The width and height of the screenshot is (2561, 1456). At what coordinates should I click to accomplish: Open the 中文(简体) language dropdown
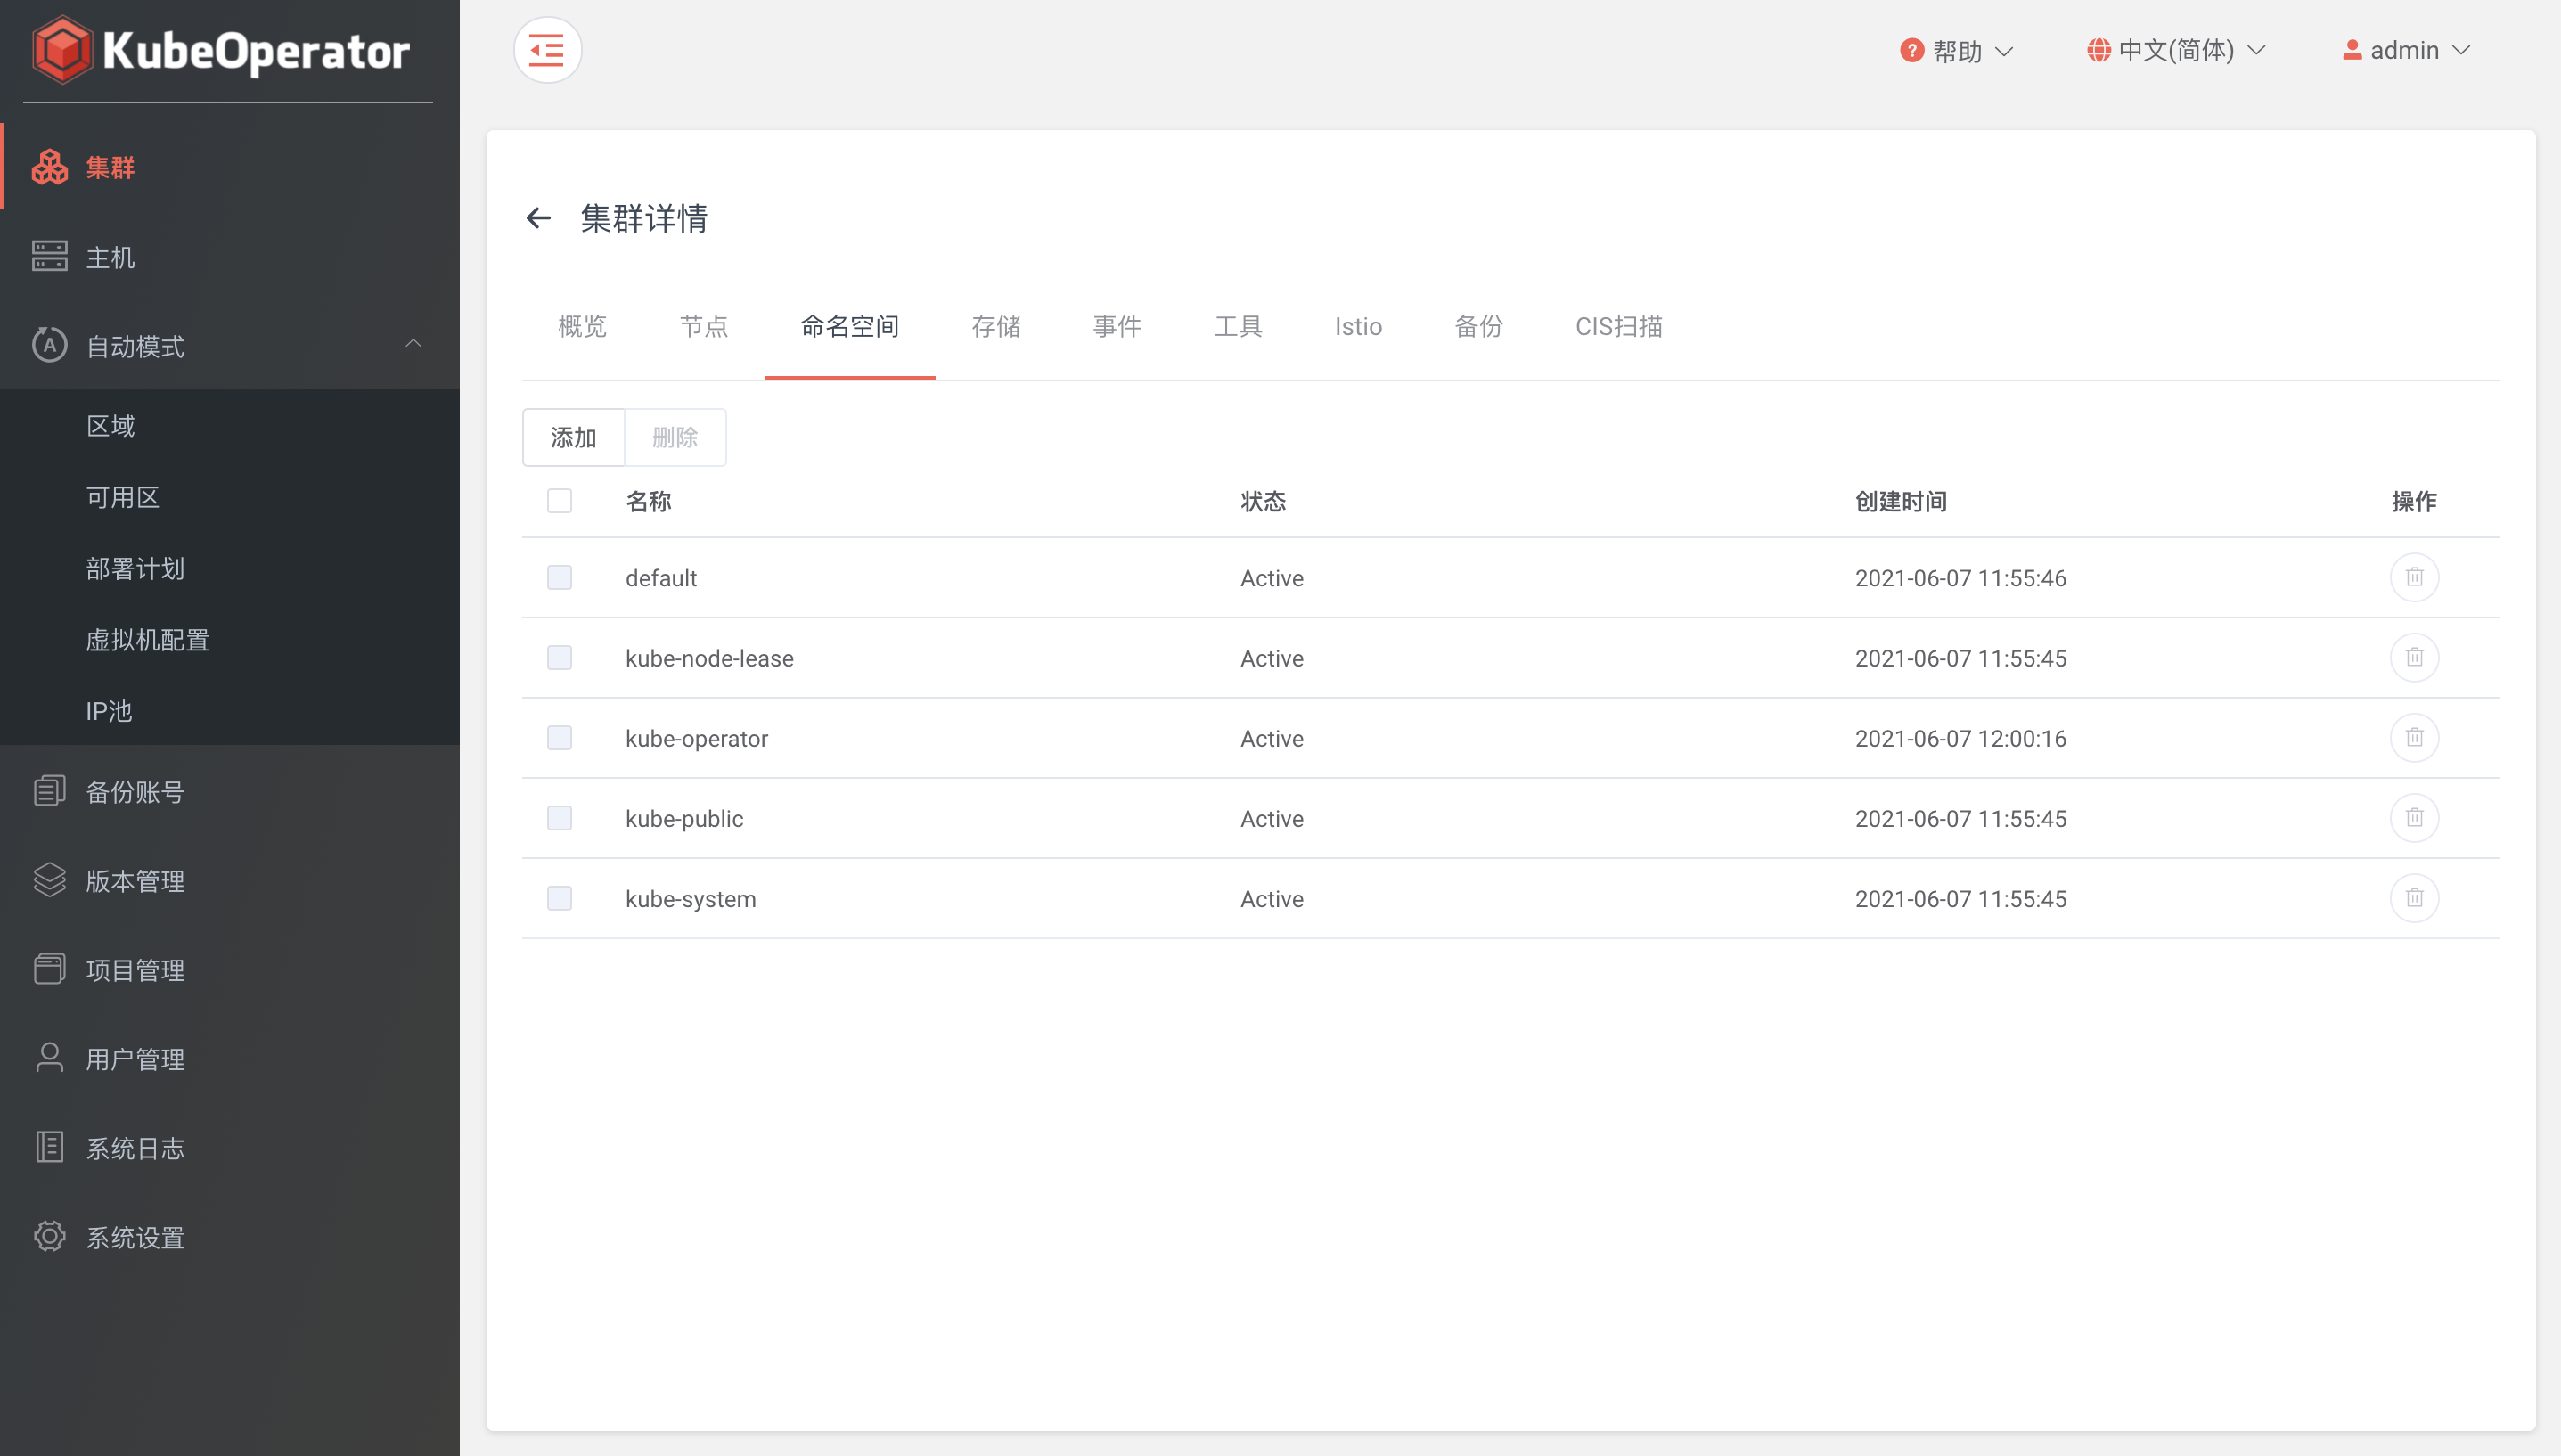2176,50
